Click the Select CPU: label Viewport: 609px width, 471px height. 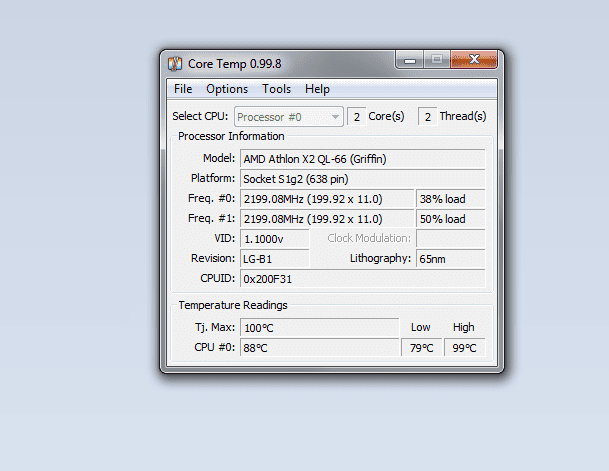tap(200, 116)
